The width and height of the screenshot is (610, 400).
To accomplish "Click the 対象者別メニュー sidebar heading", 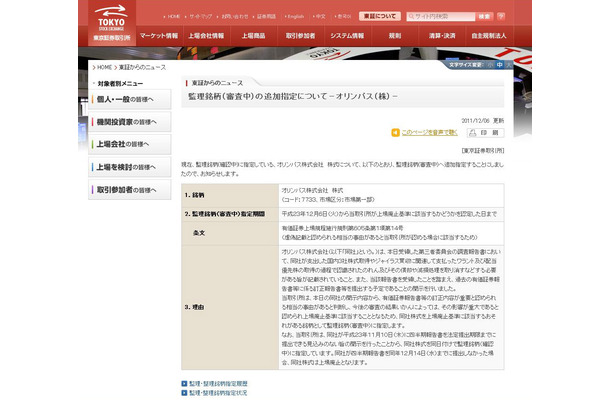I will pyautogui.click(x=120, y=84).
